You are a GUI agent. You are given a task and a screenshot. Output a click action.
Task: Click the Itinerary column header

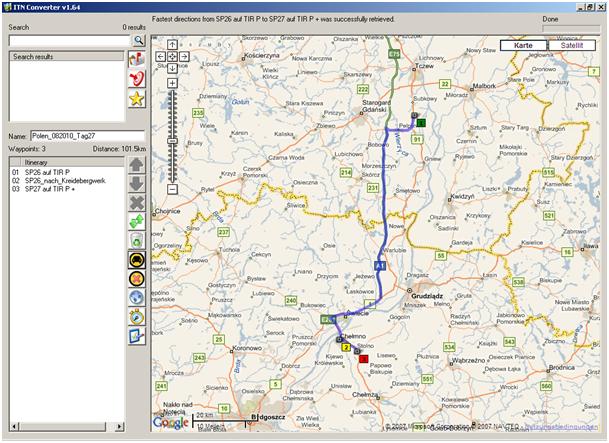coord(72,162)
